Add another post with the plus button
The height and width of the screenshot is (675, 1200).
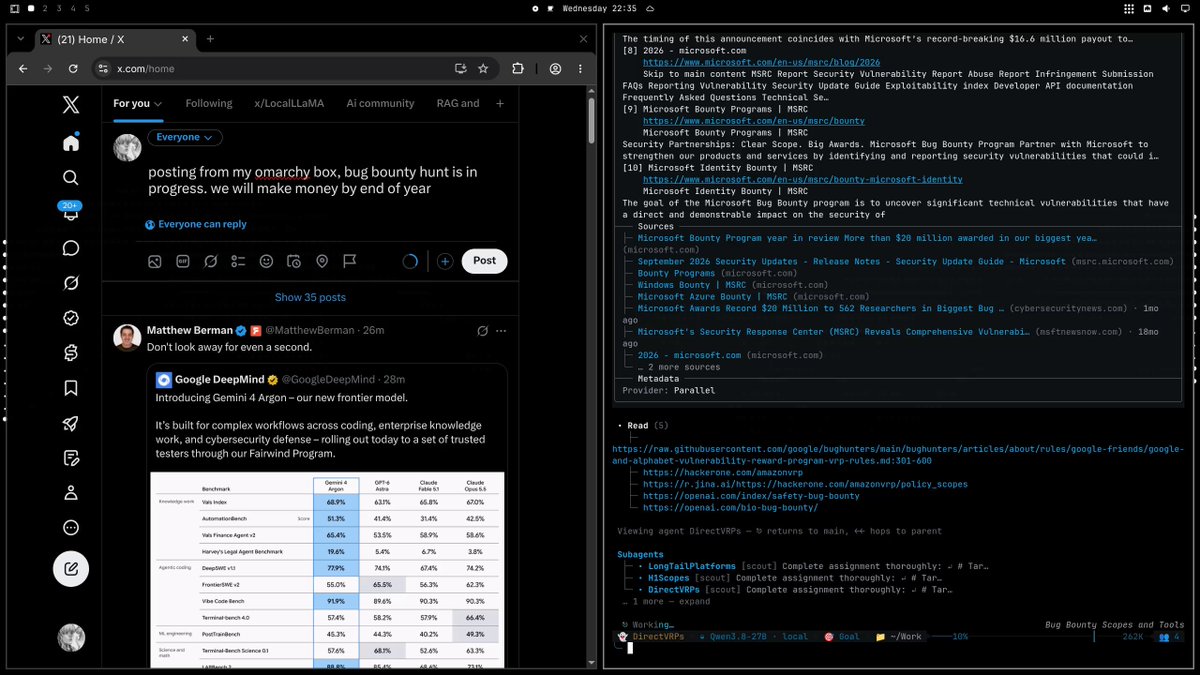(445, 261)
